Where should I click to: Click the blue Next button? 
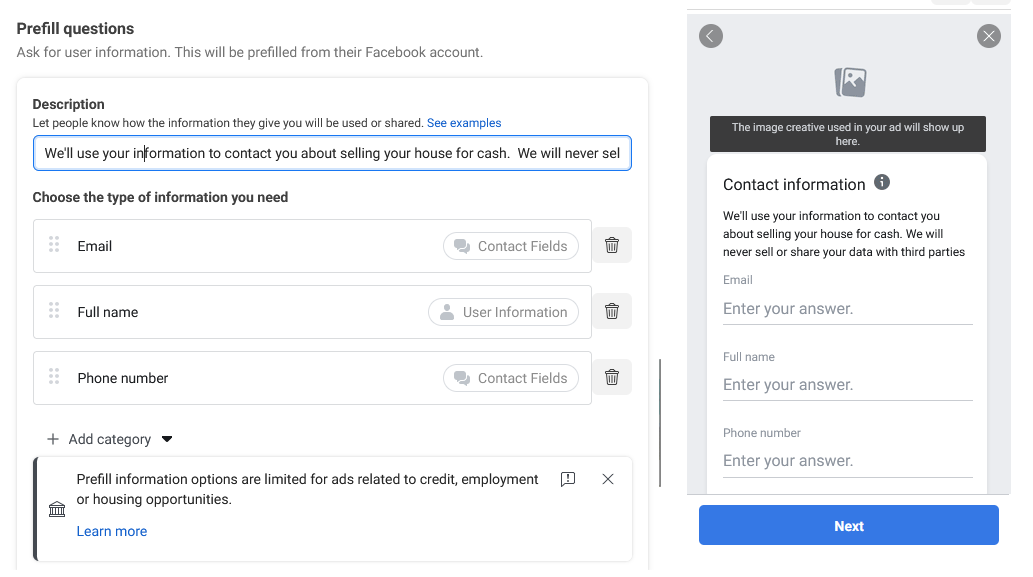849,525
